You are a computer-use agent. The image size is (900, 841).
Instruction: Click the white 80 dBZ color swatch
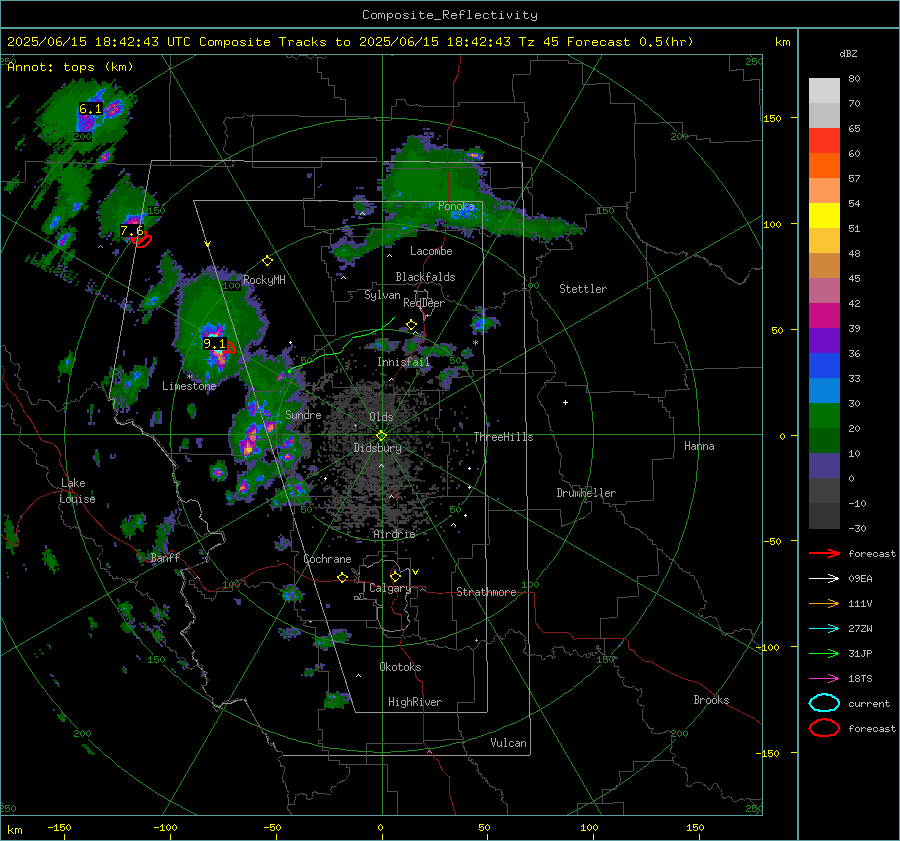pos(824,90)
